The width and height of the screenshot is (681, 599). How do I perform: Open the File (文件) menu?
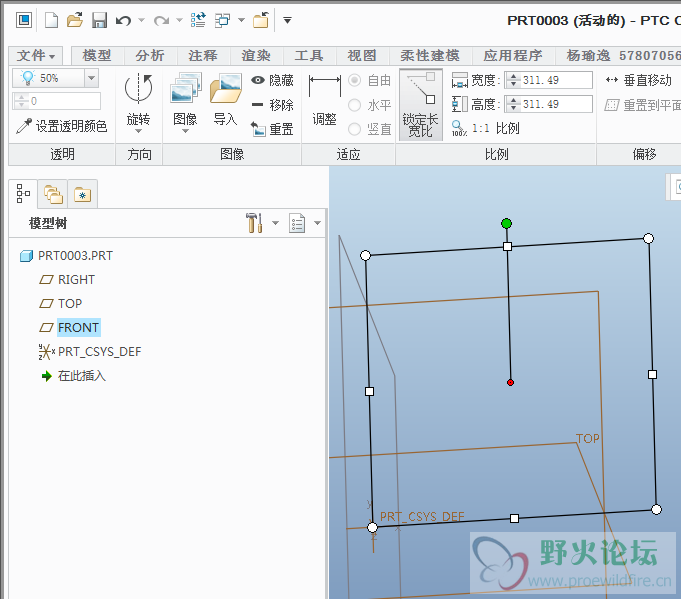[36, 56]
